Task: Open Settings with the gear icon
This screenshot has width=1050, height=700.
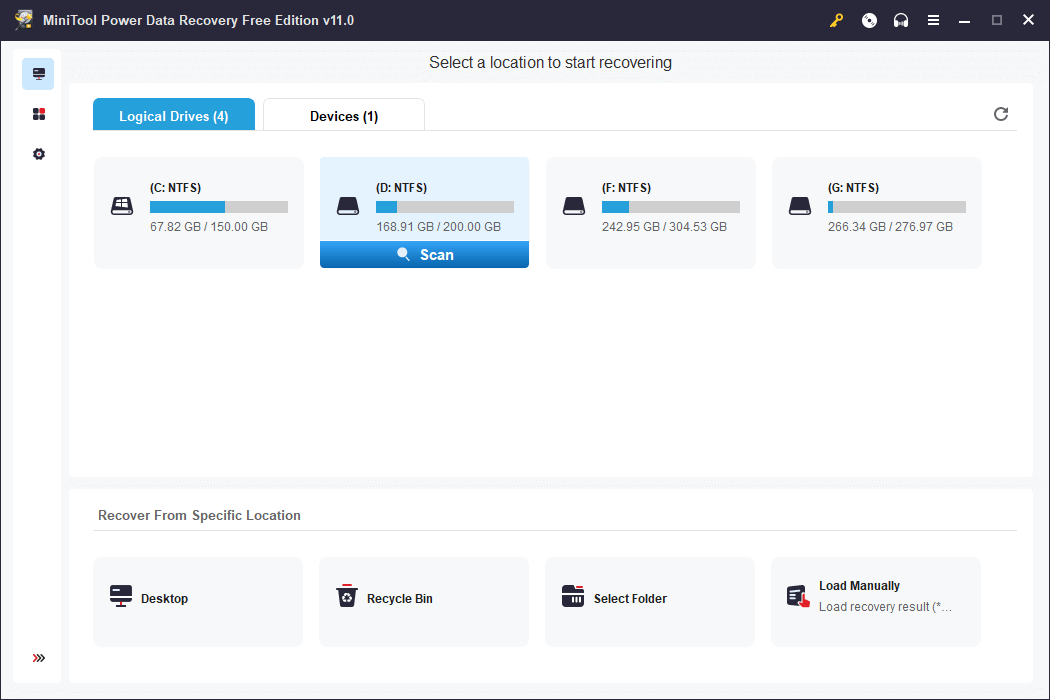Action: 38,153
